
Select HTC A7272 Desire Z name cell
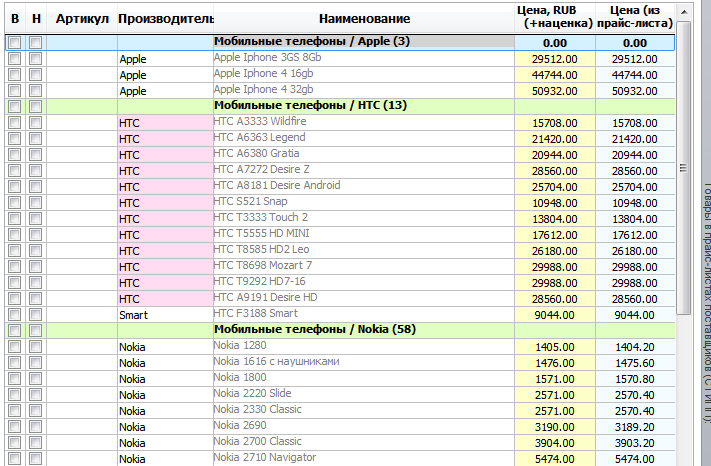click(364, 170)
